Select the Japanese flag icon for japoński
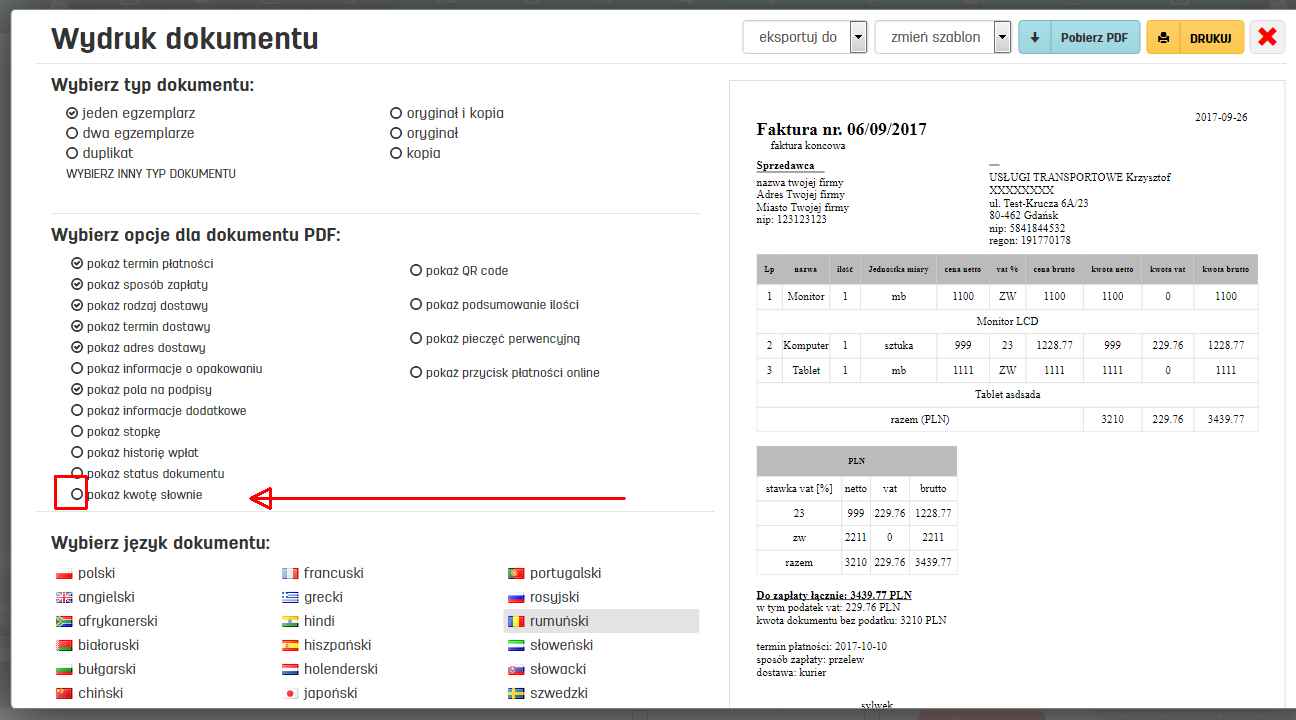The width and height of the screenshot is (1296, 720). click(x=290, y=693)
